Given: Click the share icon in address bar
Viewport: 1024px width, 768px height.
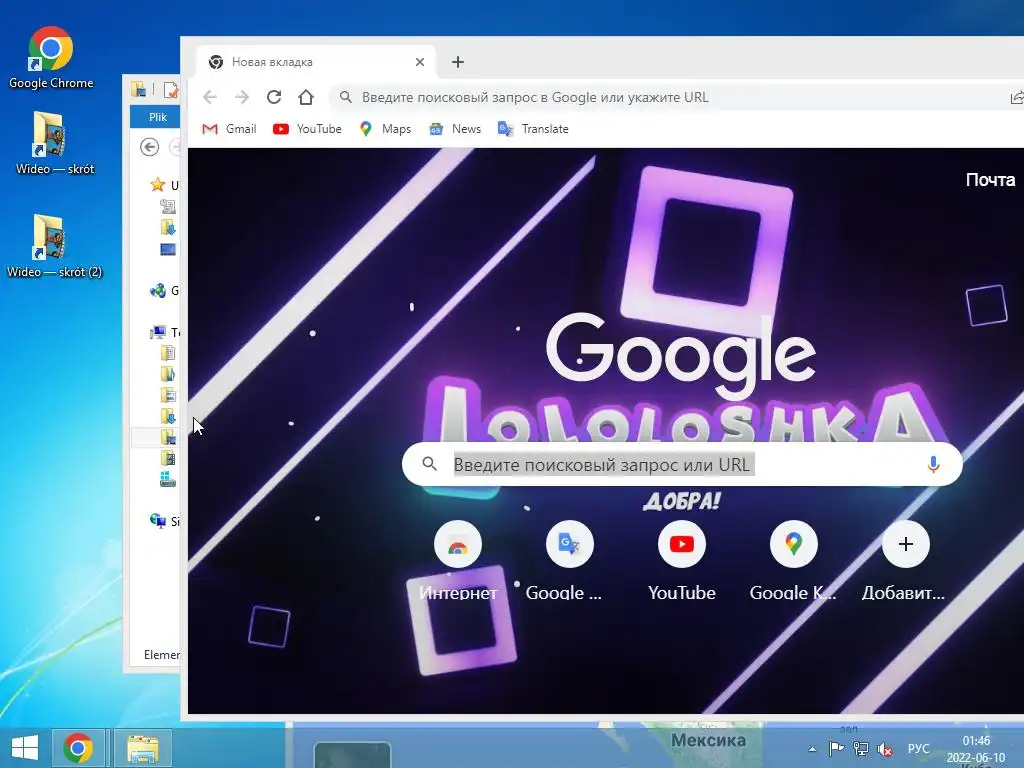Looking at the screenshot, I should point(1016,97).
